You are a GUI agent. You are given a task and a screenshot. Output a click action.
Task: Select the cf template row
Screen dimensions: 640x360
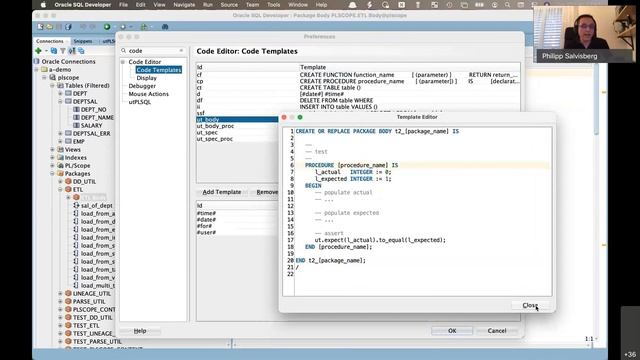click(358, 75)
